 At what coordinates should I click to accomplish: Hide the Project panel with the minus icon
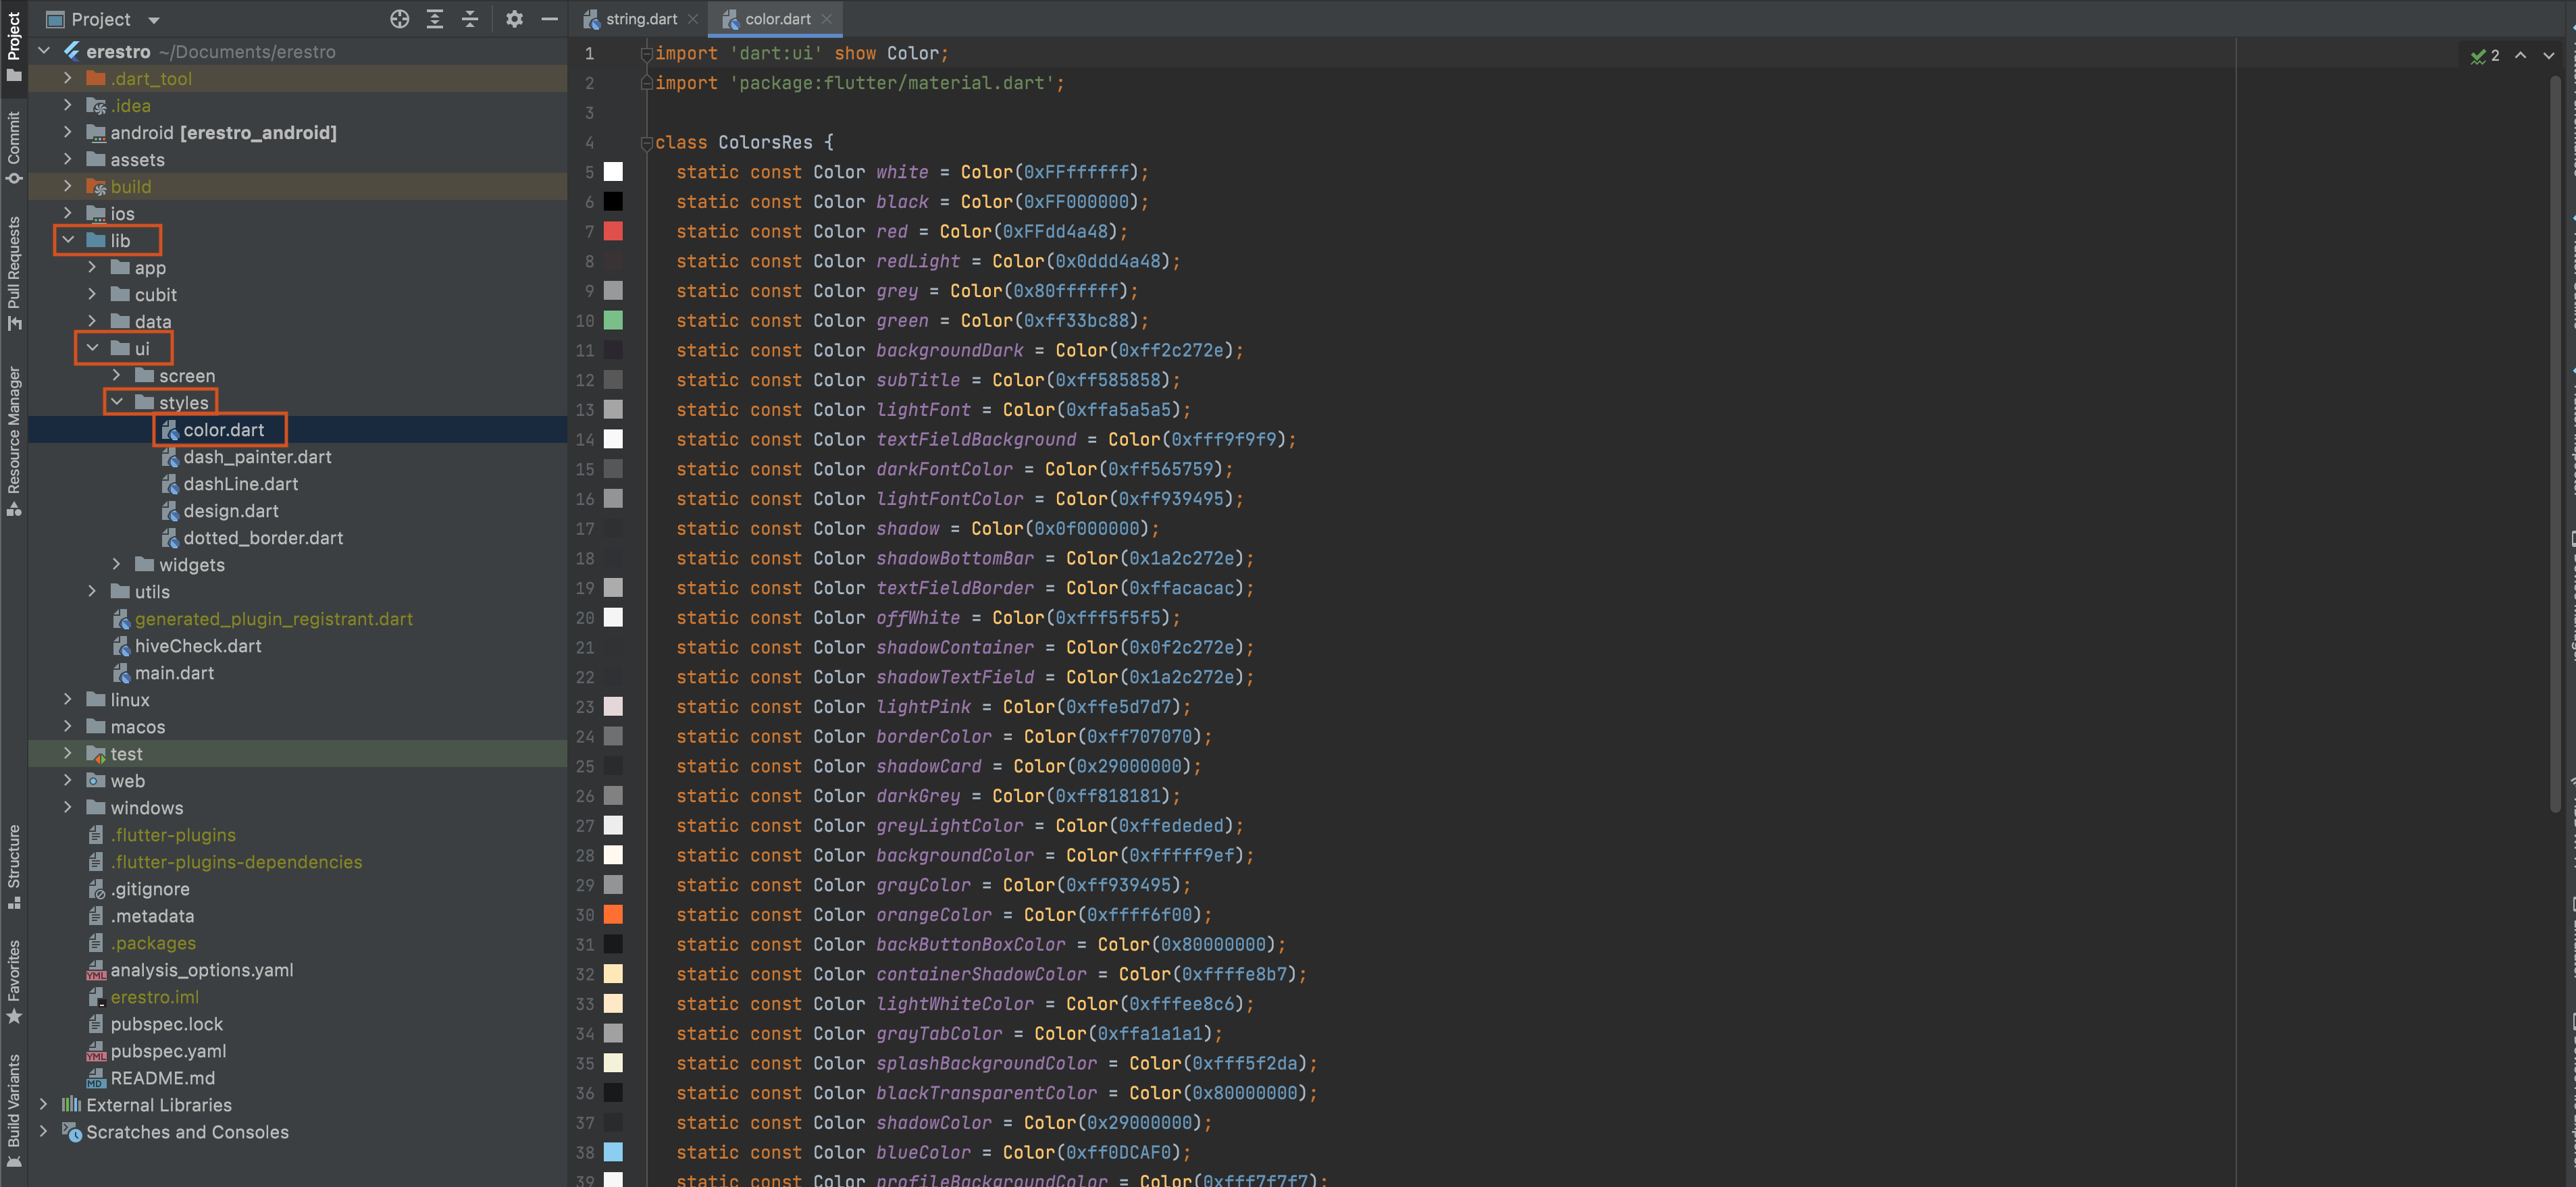pyautogui.click(x=549, y=19)
